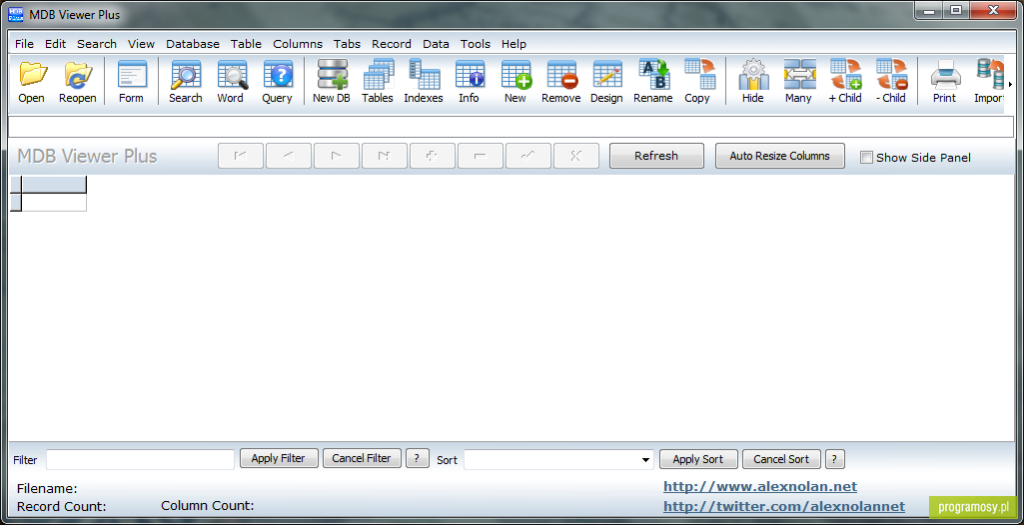Screen dimensions: 1024x525
Task: Open the Table menu
Action: pyautogui.click(x=246, y=44)
